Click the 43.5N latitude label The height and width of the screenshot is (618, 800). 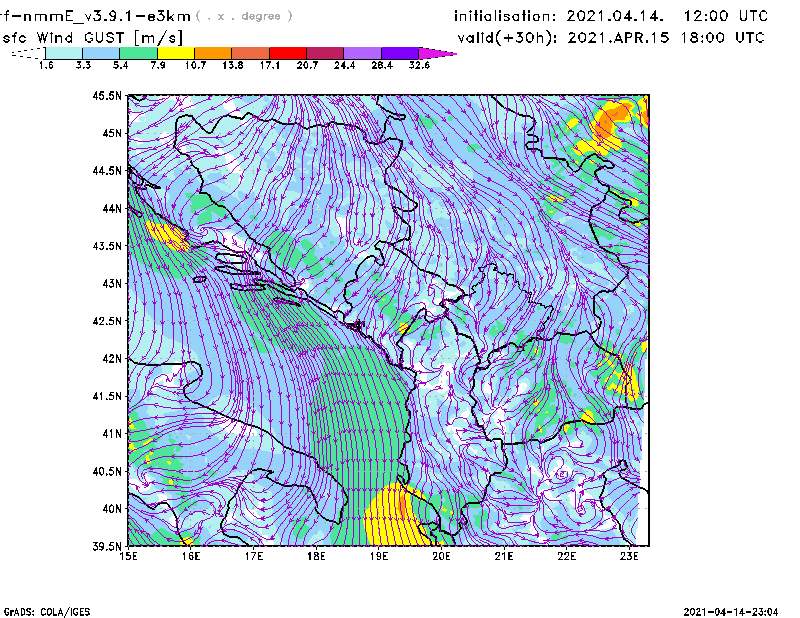click(107, 245)
